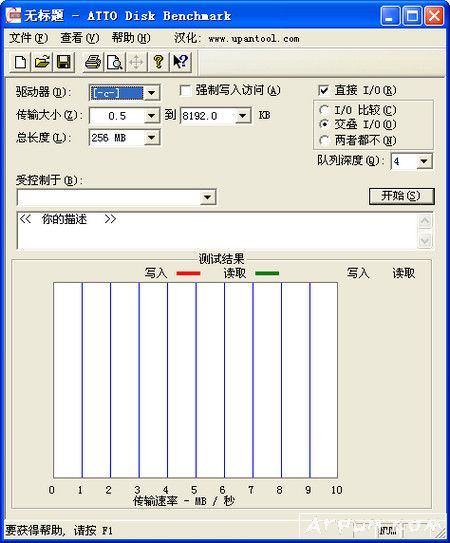
Task: Click the 队列深度(Q): label
Action: [351, 160]
